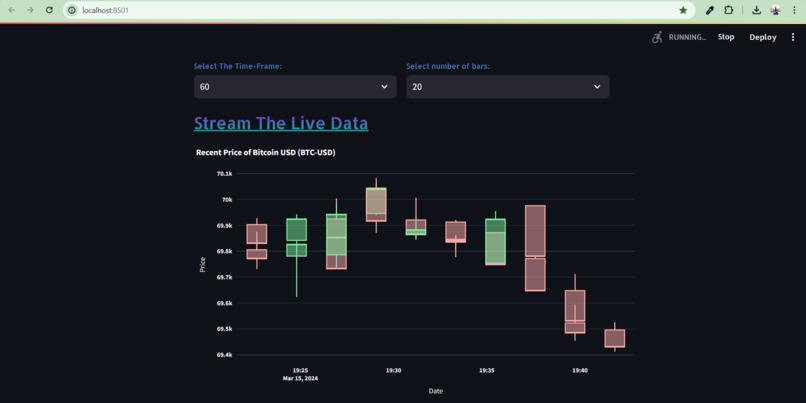
Task: Reload the page with refresh icon
Action: coord(49,10)
